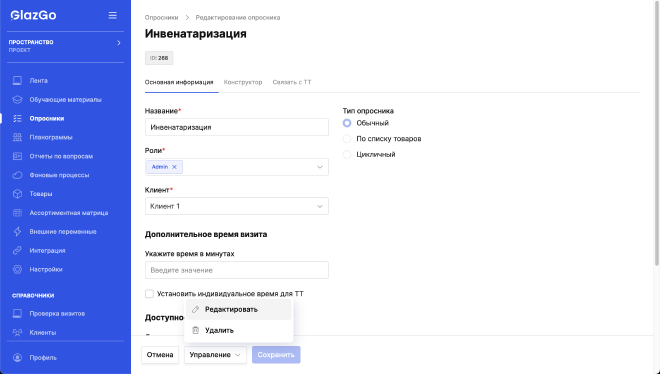Collapse the sidebar with hamburger icon

click(113, 15)
